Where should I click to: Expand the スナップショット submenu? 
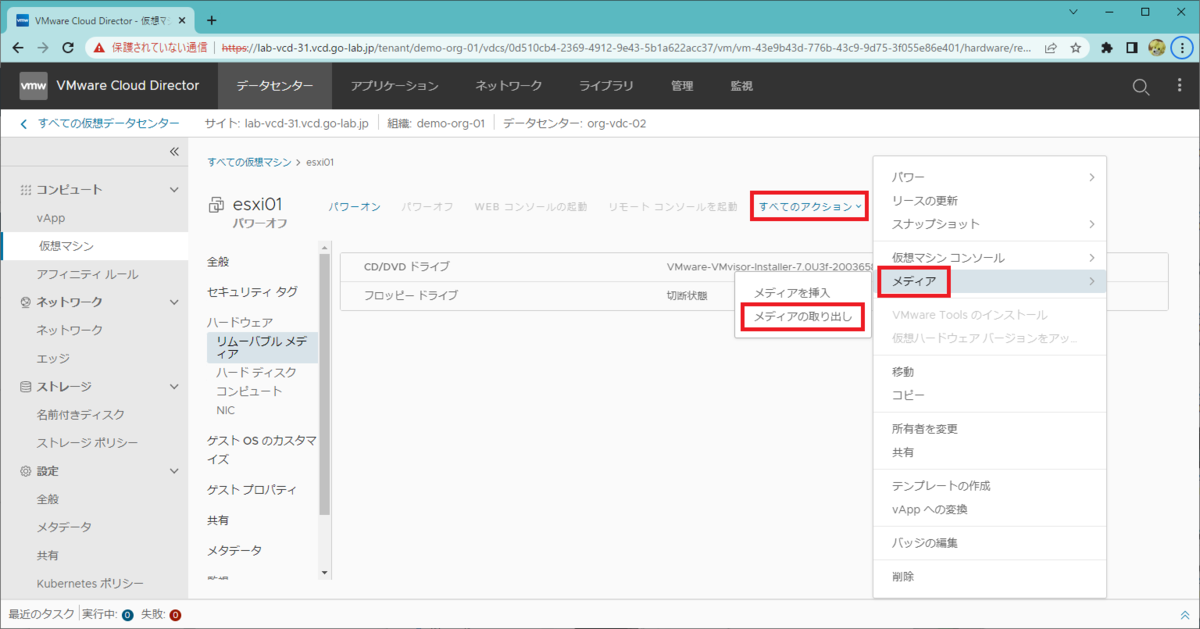[x=990, y=224]
